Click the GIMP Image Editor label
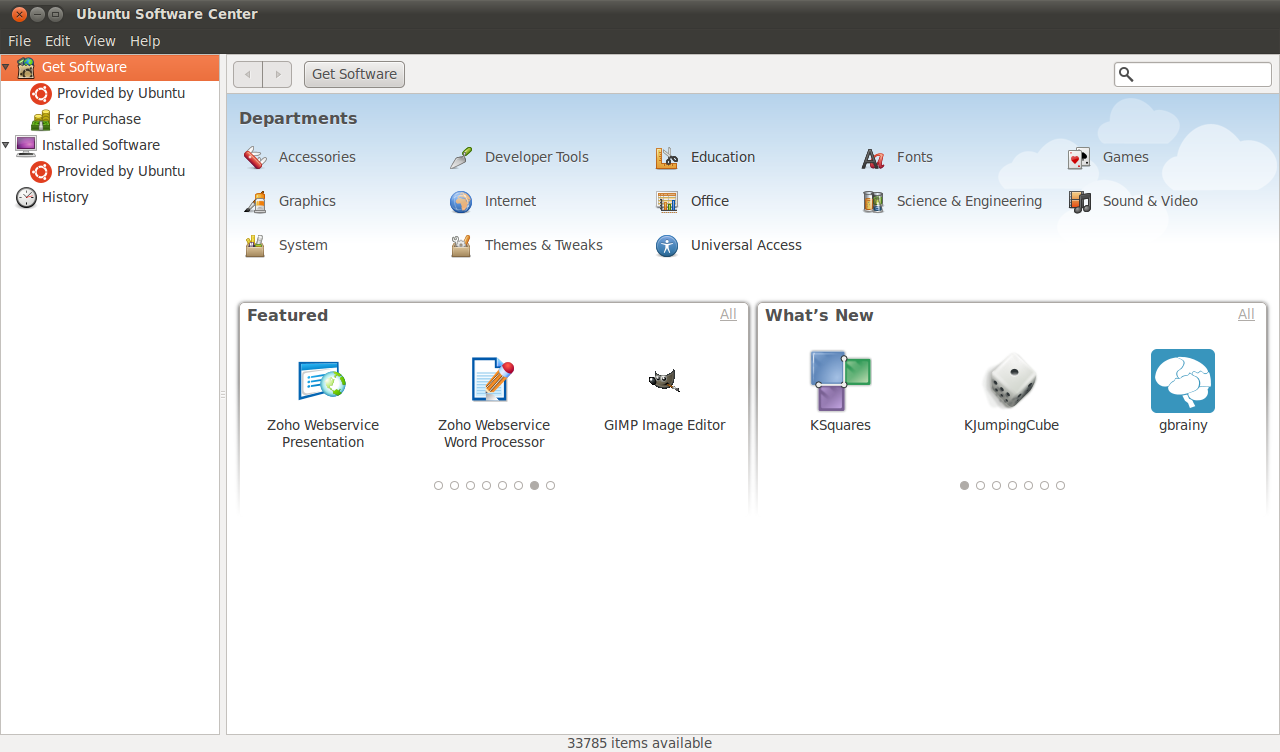Screen dimensions: 1280x752 [x=665, y=425]
